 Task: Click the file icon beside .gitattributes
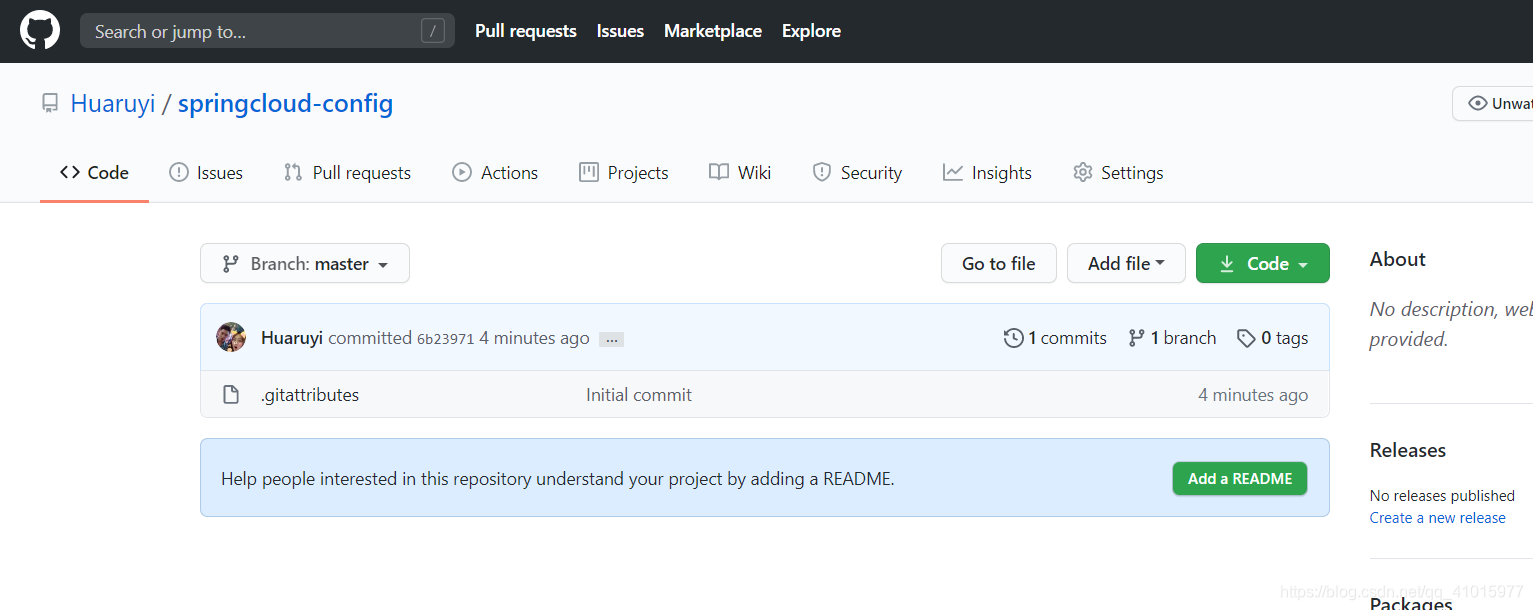tap(231, 394)
